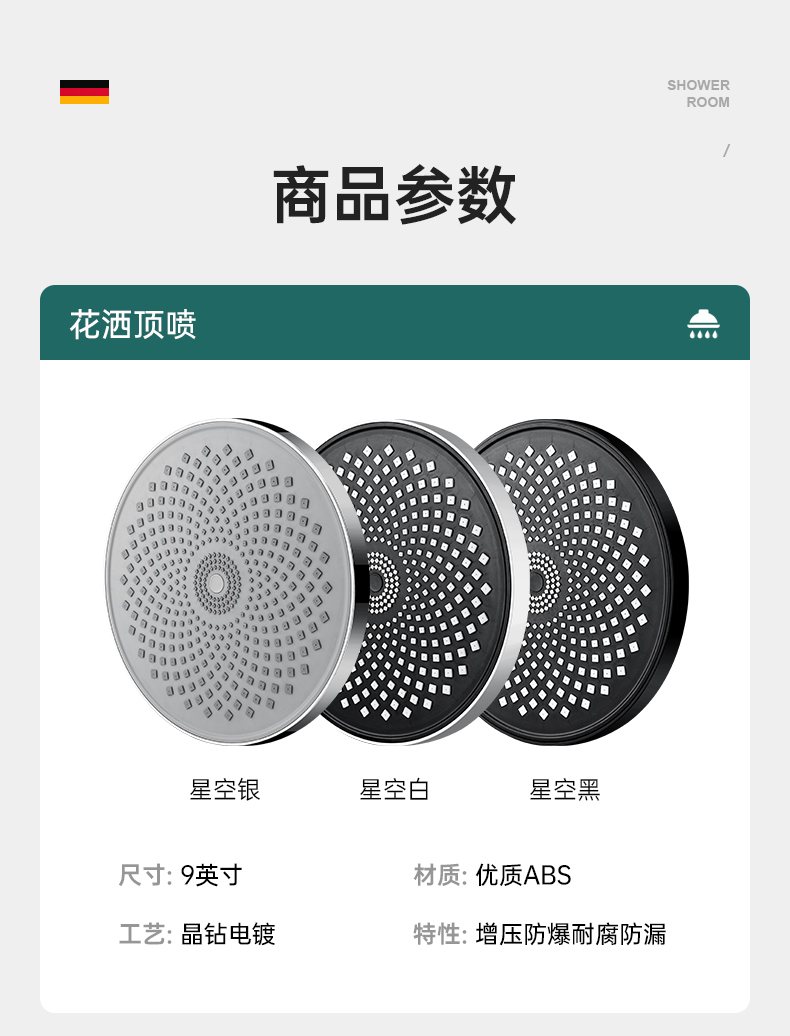Click the shower head icon in green header
The width and height of the screenshot is (790, 1036).
(x=703, y=324)
